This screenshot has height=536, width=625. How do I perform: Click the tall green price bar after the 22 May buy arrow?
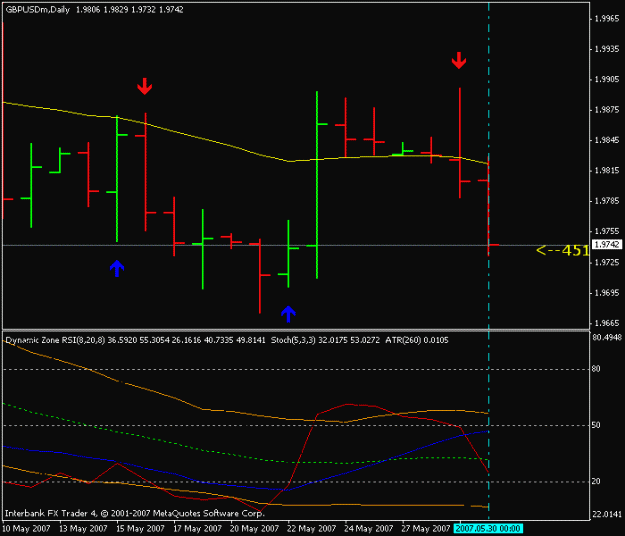(317, 185)
